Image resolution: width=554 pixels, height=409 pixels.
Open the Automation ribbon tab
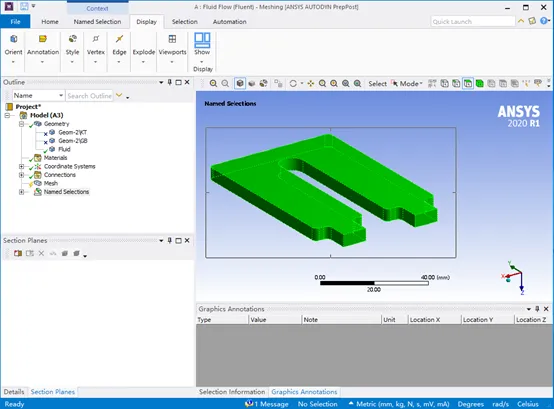[229, 22]
